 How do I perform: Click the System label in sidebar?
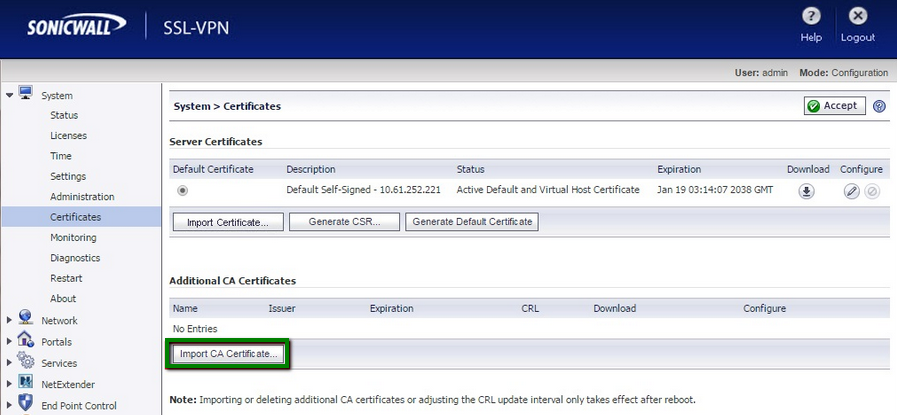click(x=57, y=96)
